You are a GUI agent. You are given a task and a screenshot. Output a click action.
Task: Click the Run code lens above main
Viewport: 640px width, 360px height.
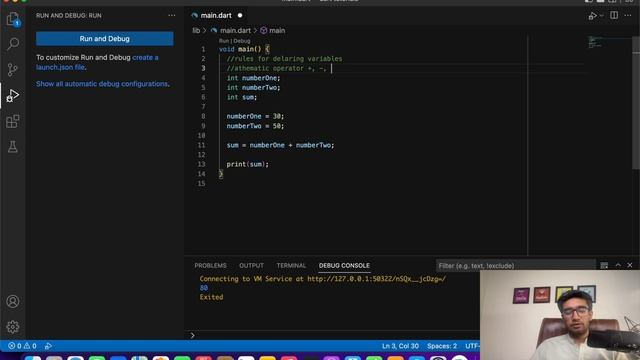pyautogui.click(x=224, y=41)
